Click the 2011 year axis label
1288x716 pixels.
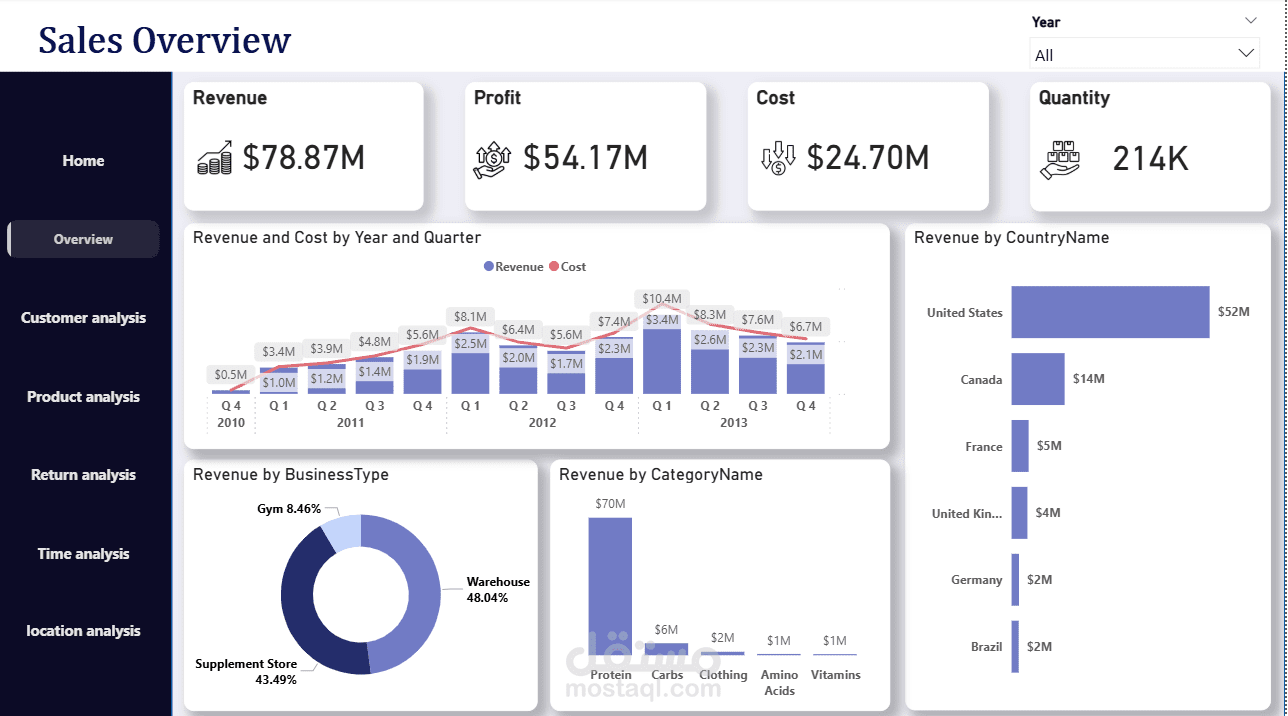350,423
